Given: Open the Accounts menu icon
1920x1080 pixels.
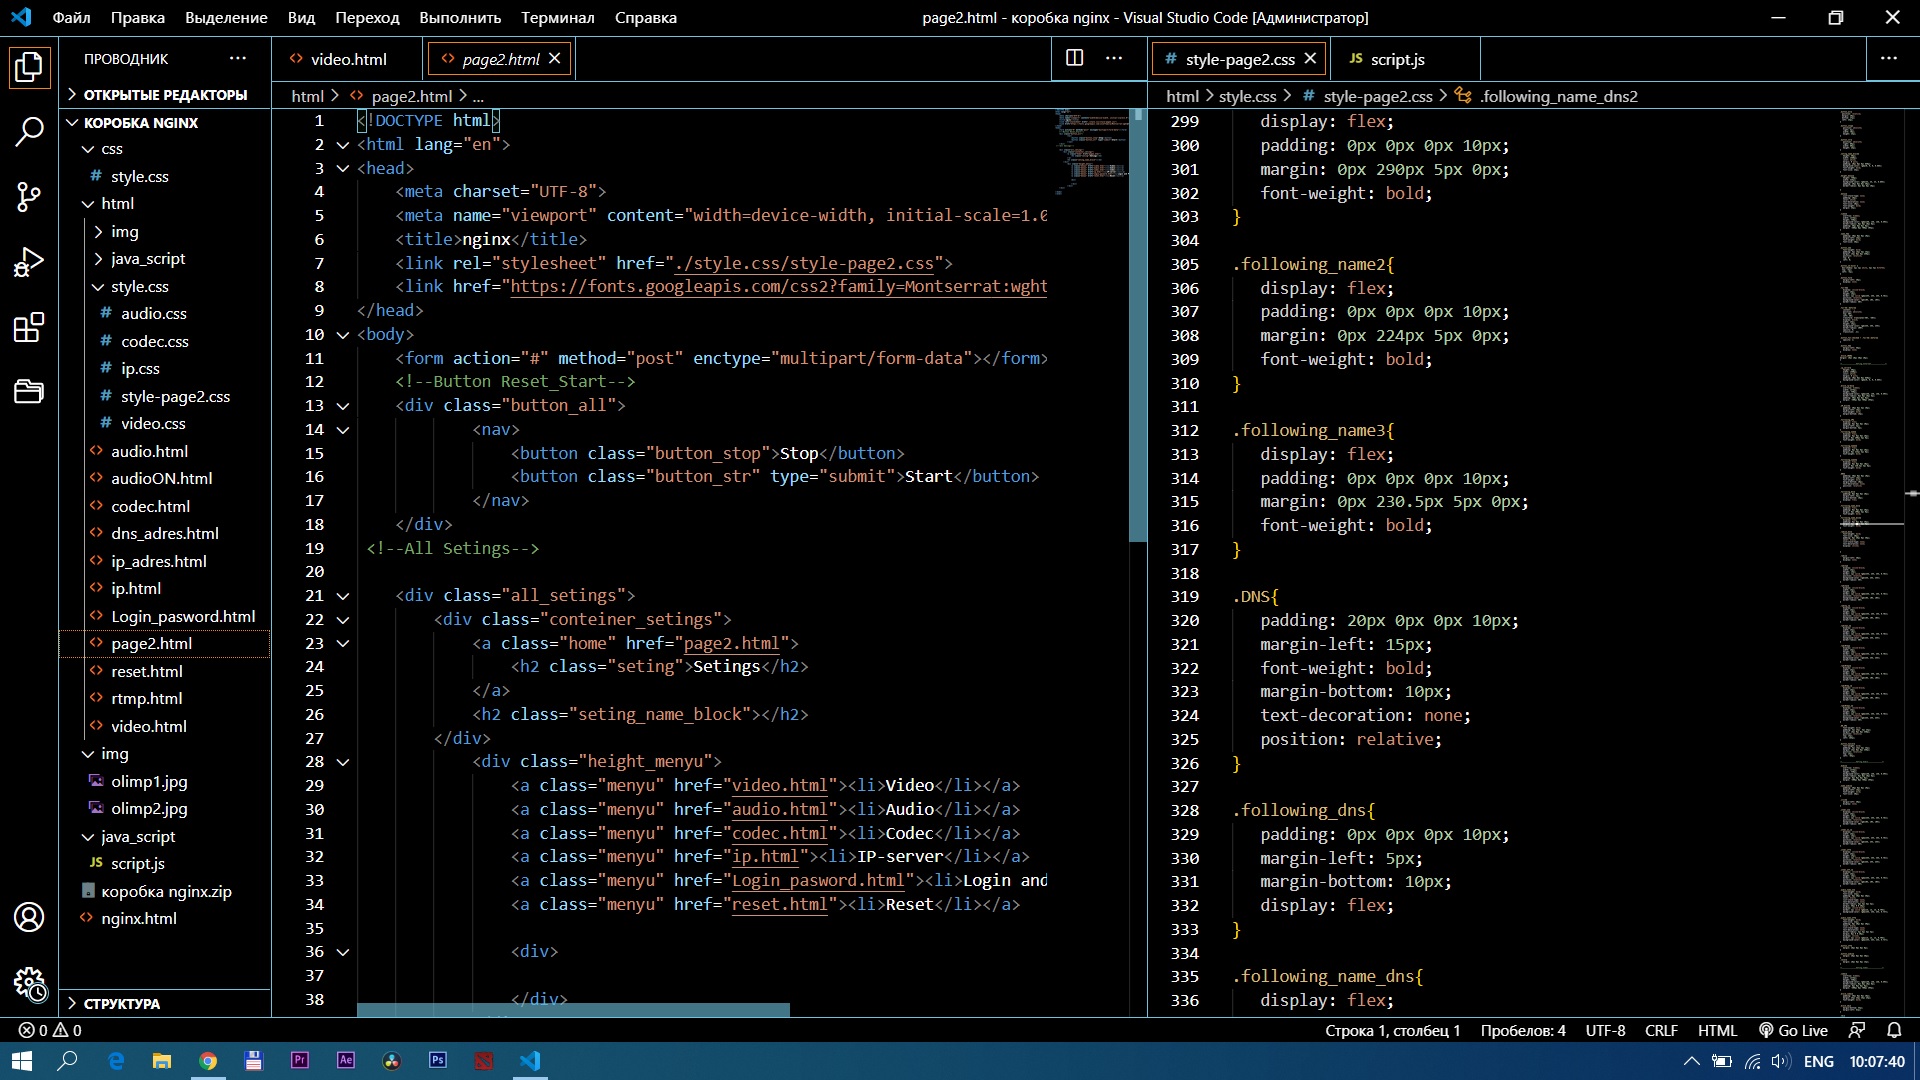Looking at the screenshot, I should (x=29, y=917).
